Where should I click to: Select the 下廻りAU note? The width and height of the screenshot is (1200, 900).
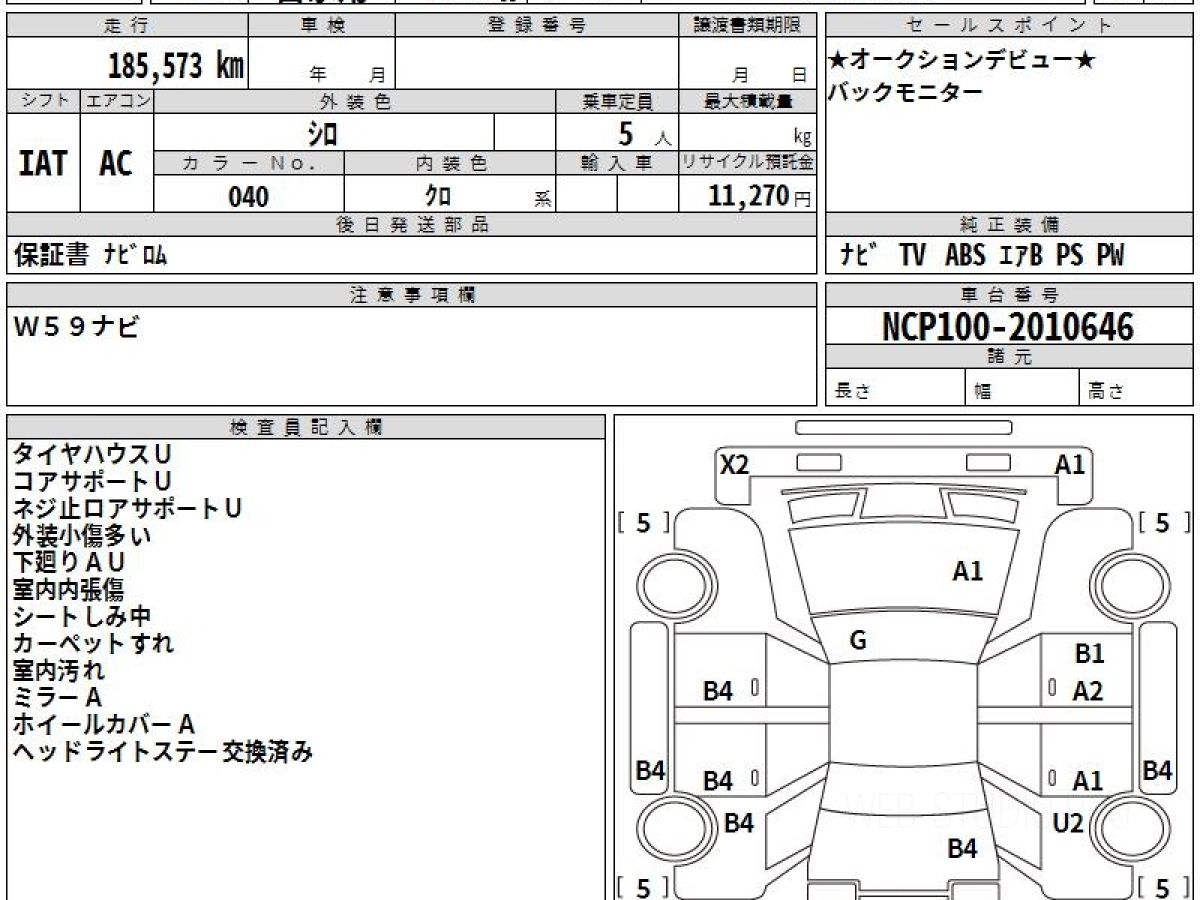[69, 562]
